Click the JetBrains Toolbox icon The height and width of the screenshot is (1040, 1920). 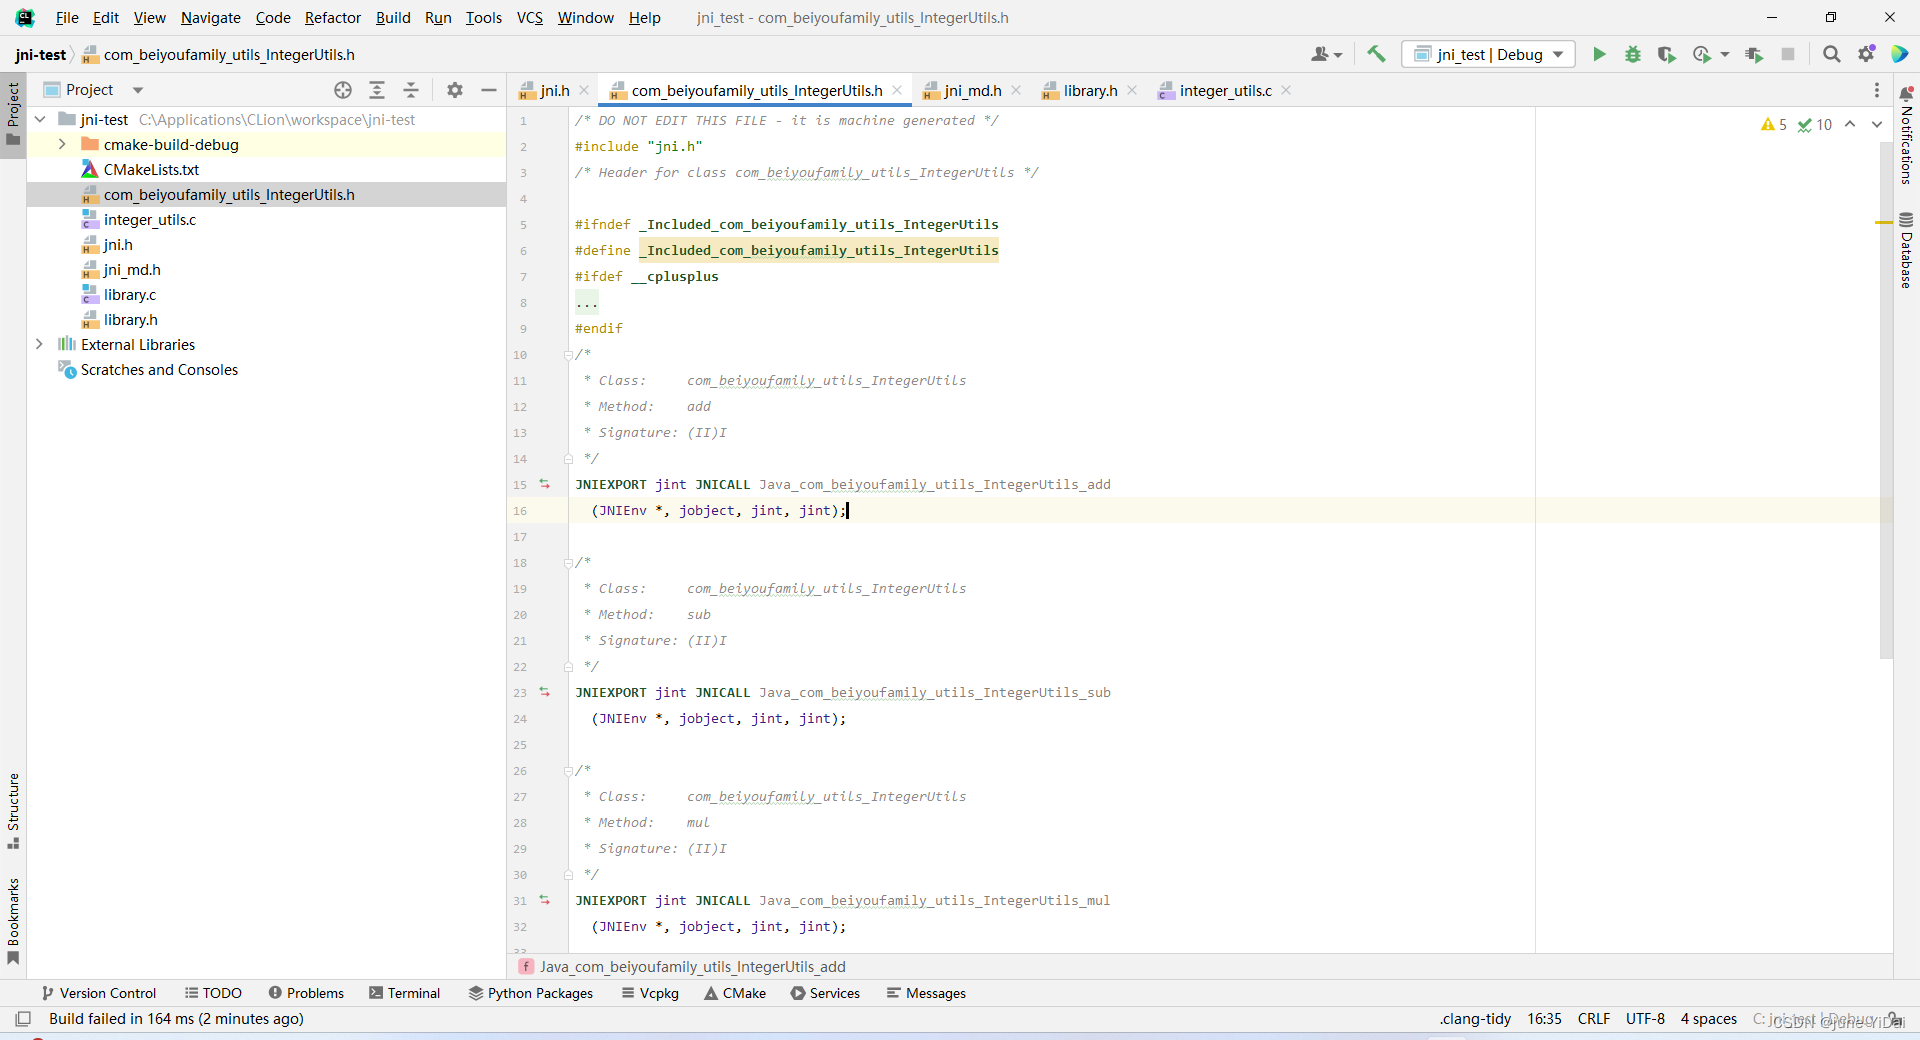[1900, 54]
